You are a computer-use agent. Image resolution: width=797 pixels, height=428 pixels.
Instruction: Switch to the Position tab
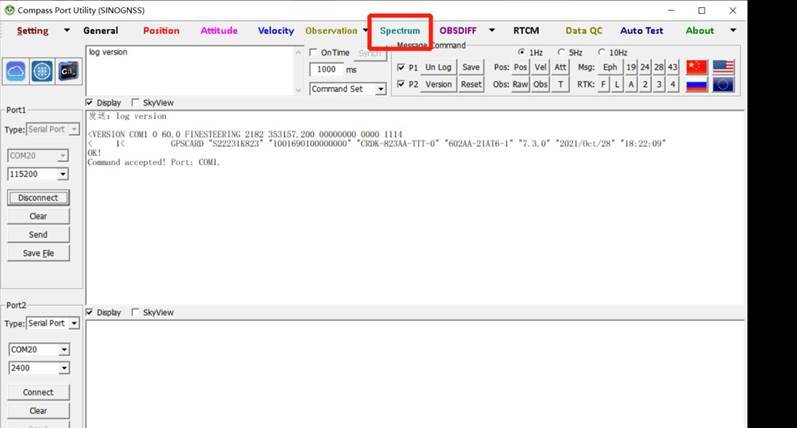161,30
